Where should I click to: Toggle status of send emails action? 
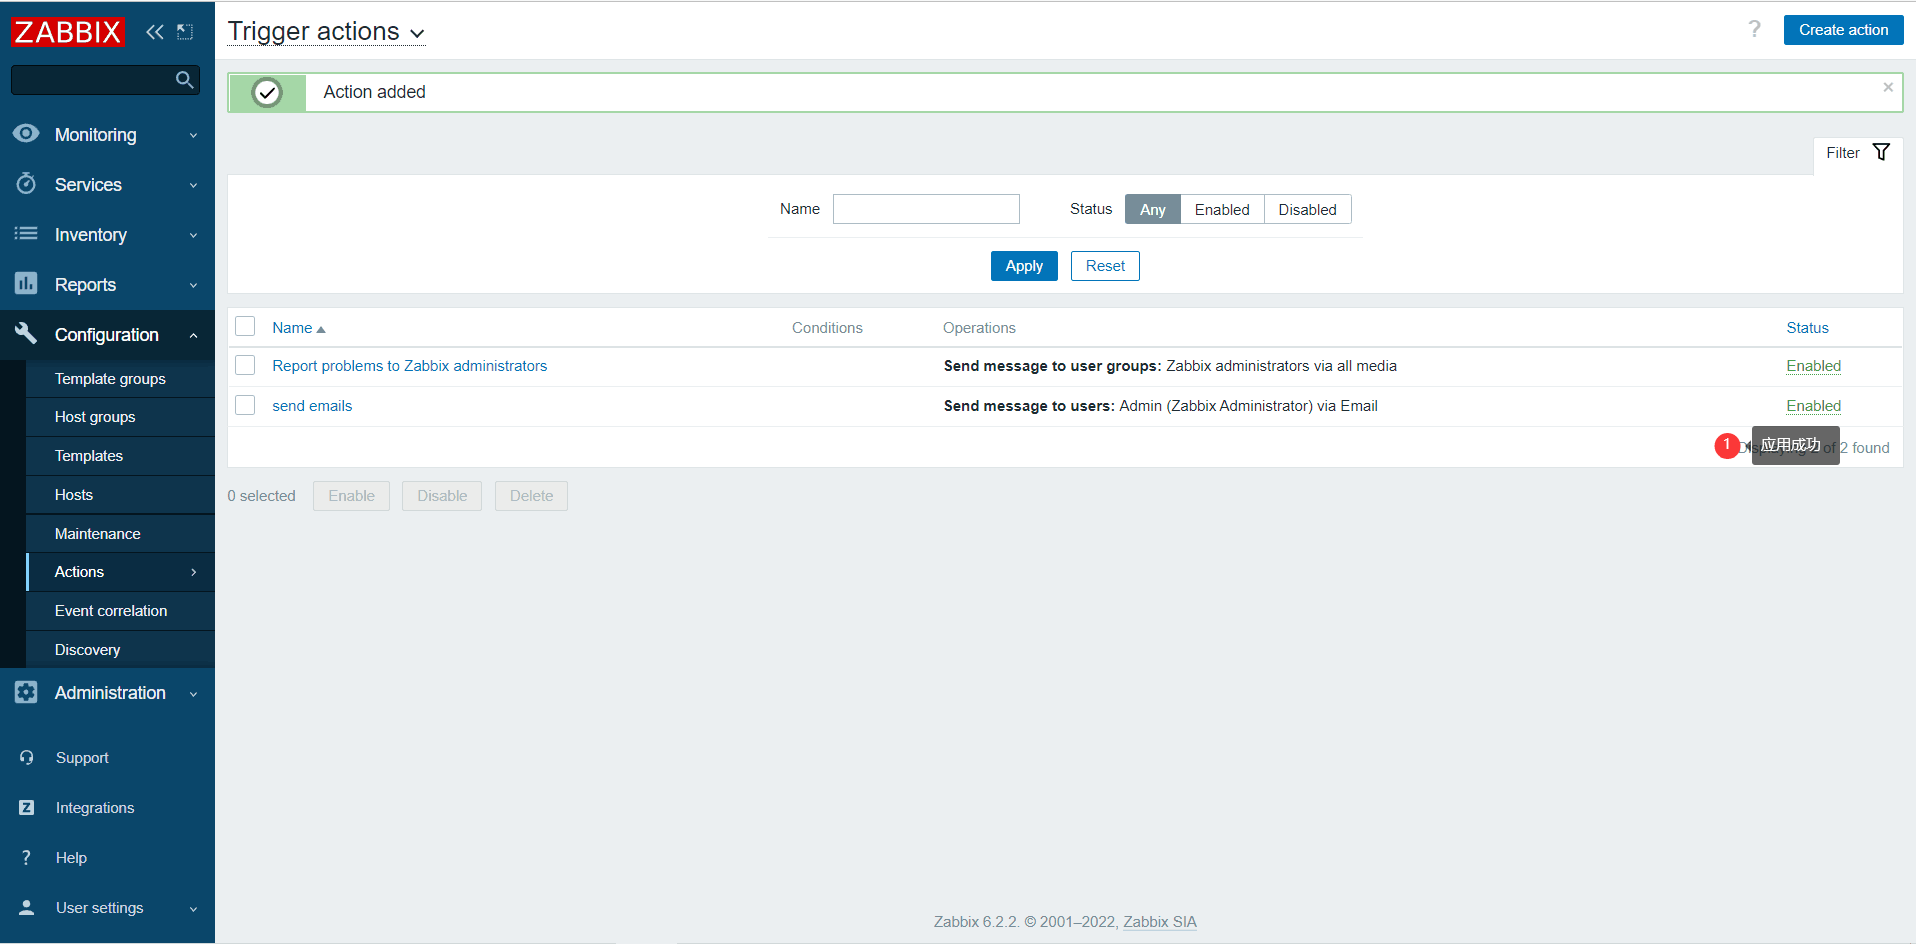click(x=1814, y=406)
